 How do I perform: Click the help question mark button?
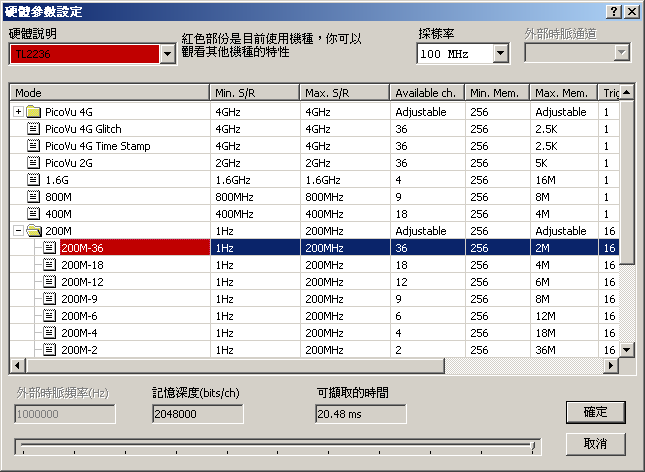[x=614, y=11]
